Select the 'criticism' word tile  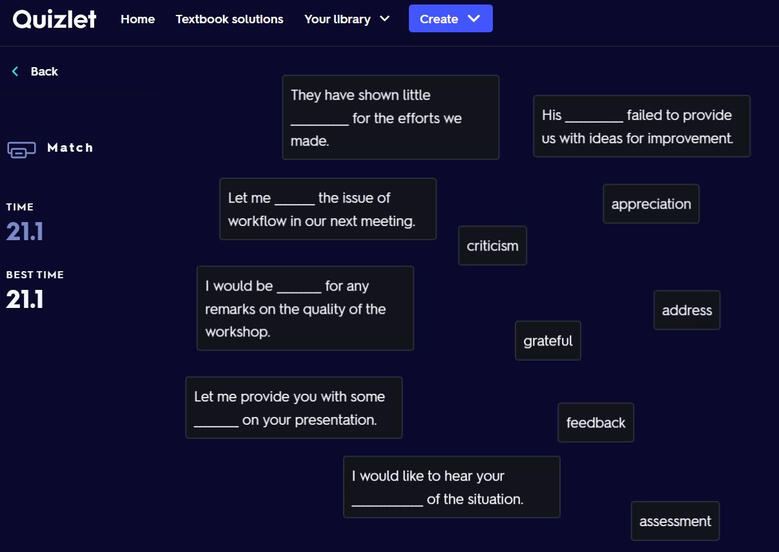pos(492,246)
